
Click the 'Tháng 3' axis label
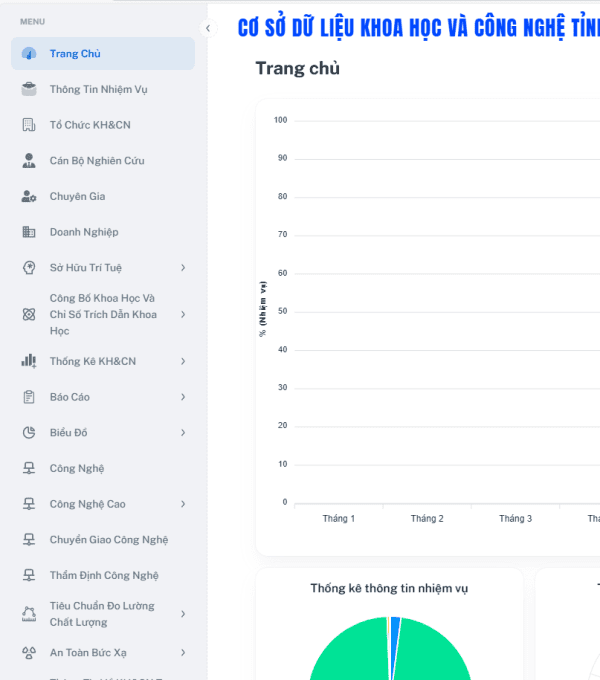(515, 519)
